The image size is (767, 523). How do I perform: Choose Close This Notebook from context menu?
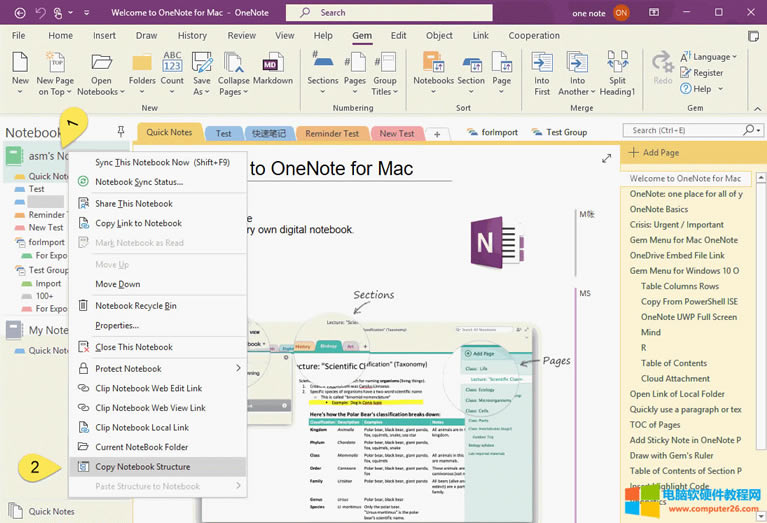(133, 347)
